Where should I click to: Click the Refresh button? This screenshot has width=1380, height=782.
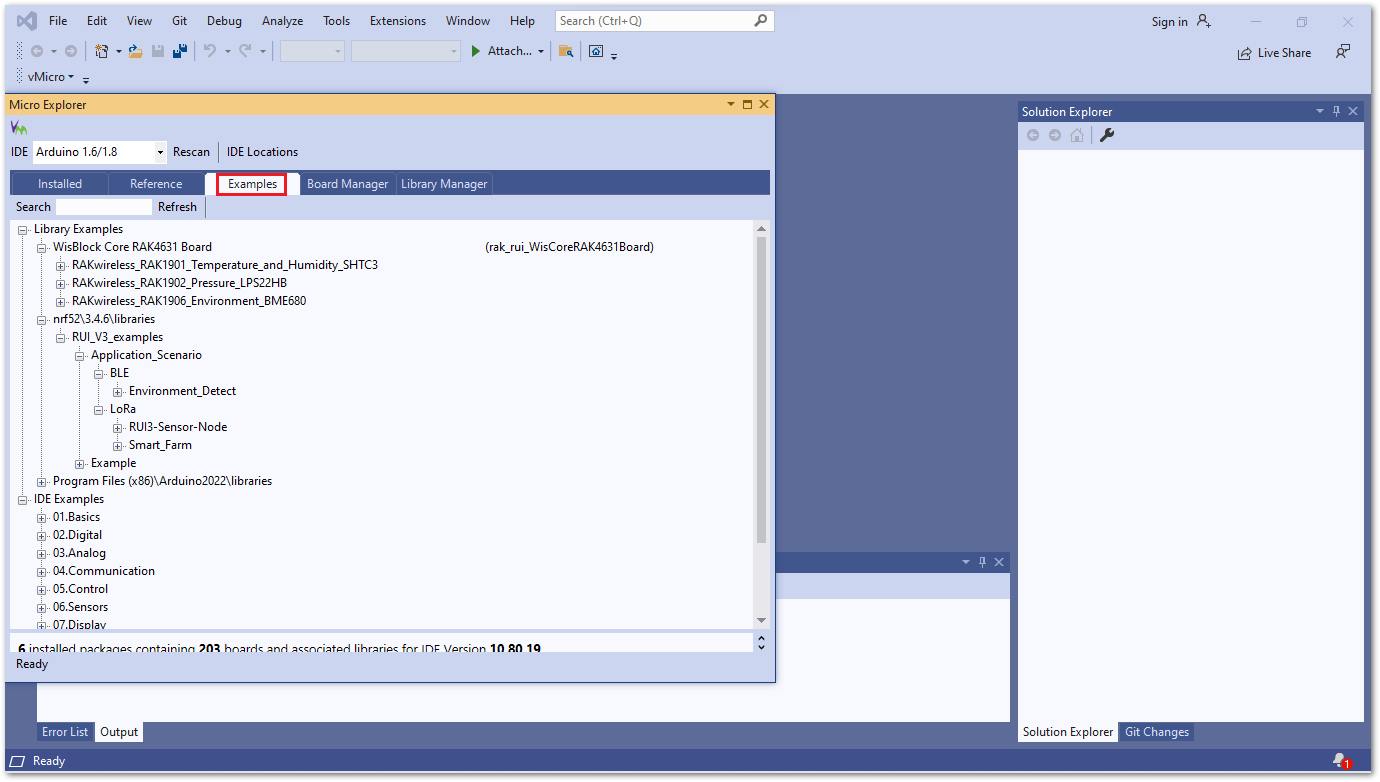177,207
